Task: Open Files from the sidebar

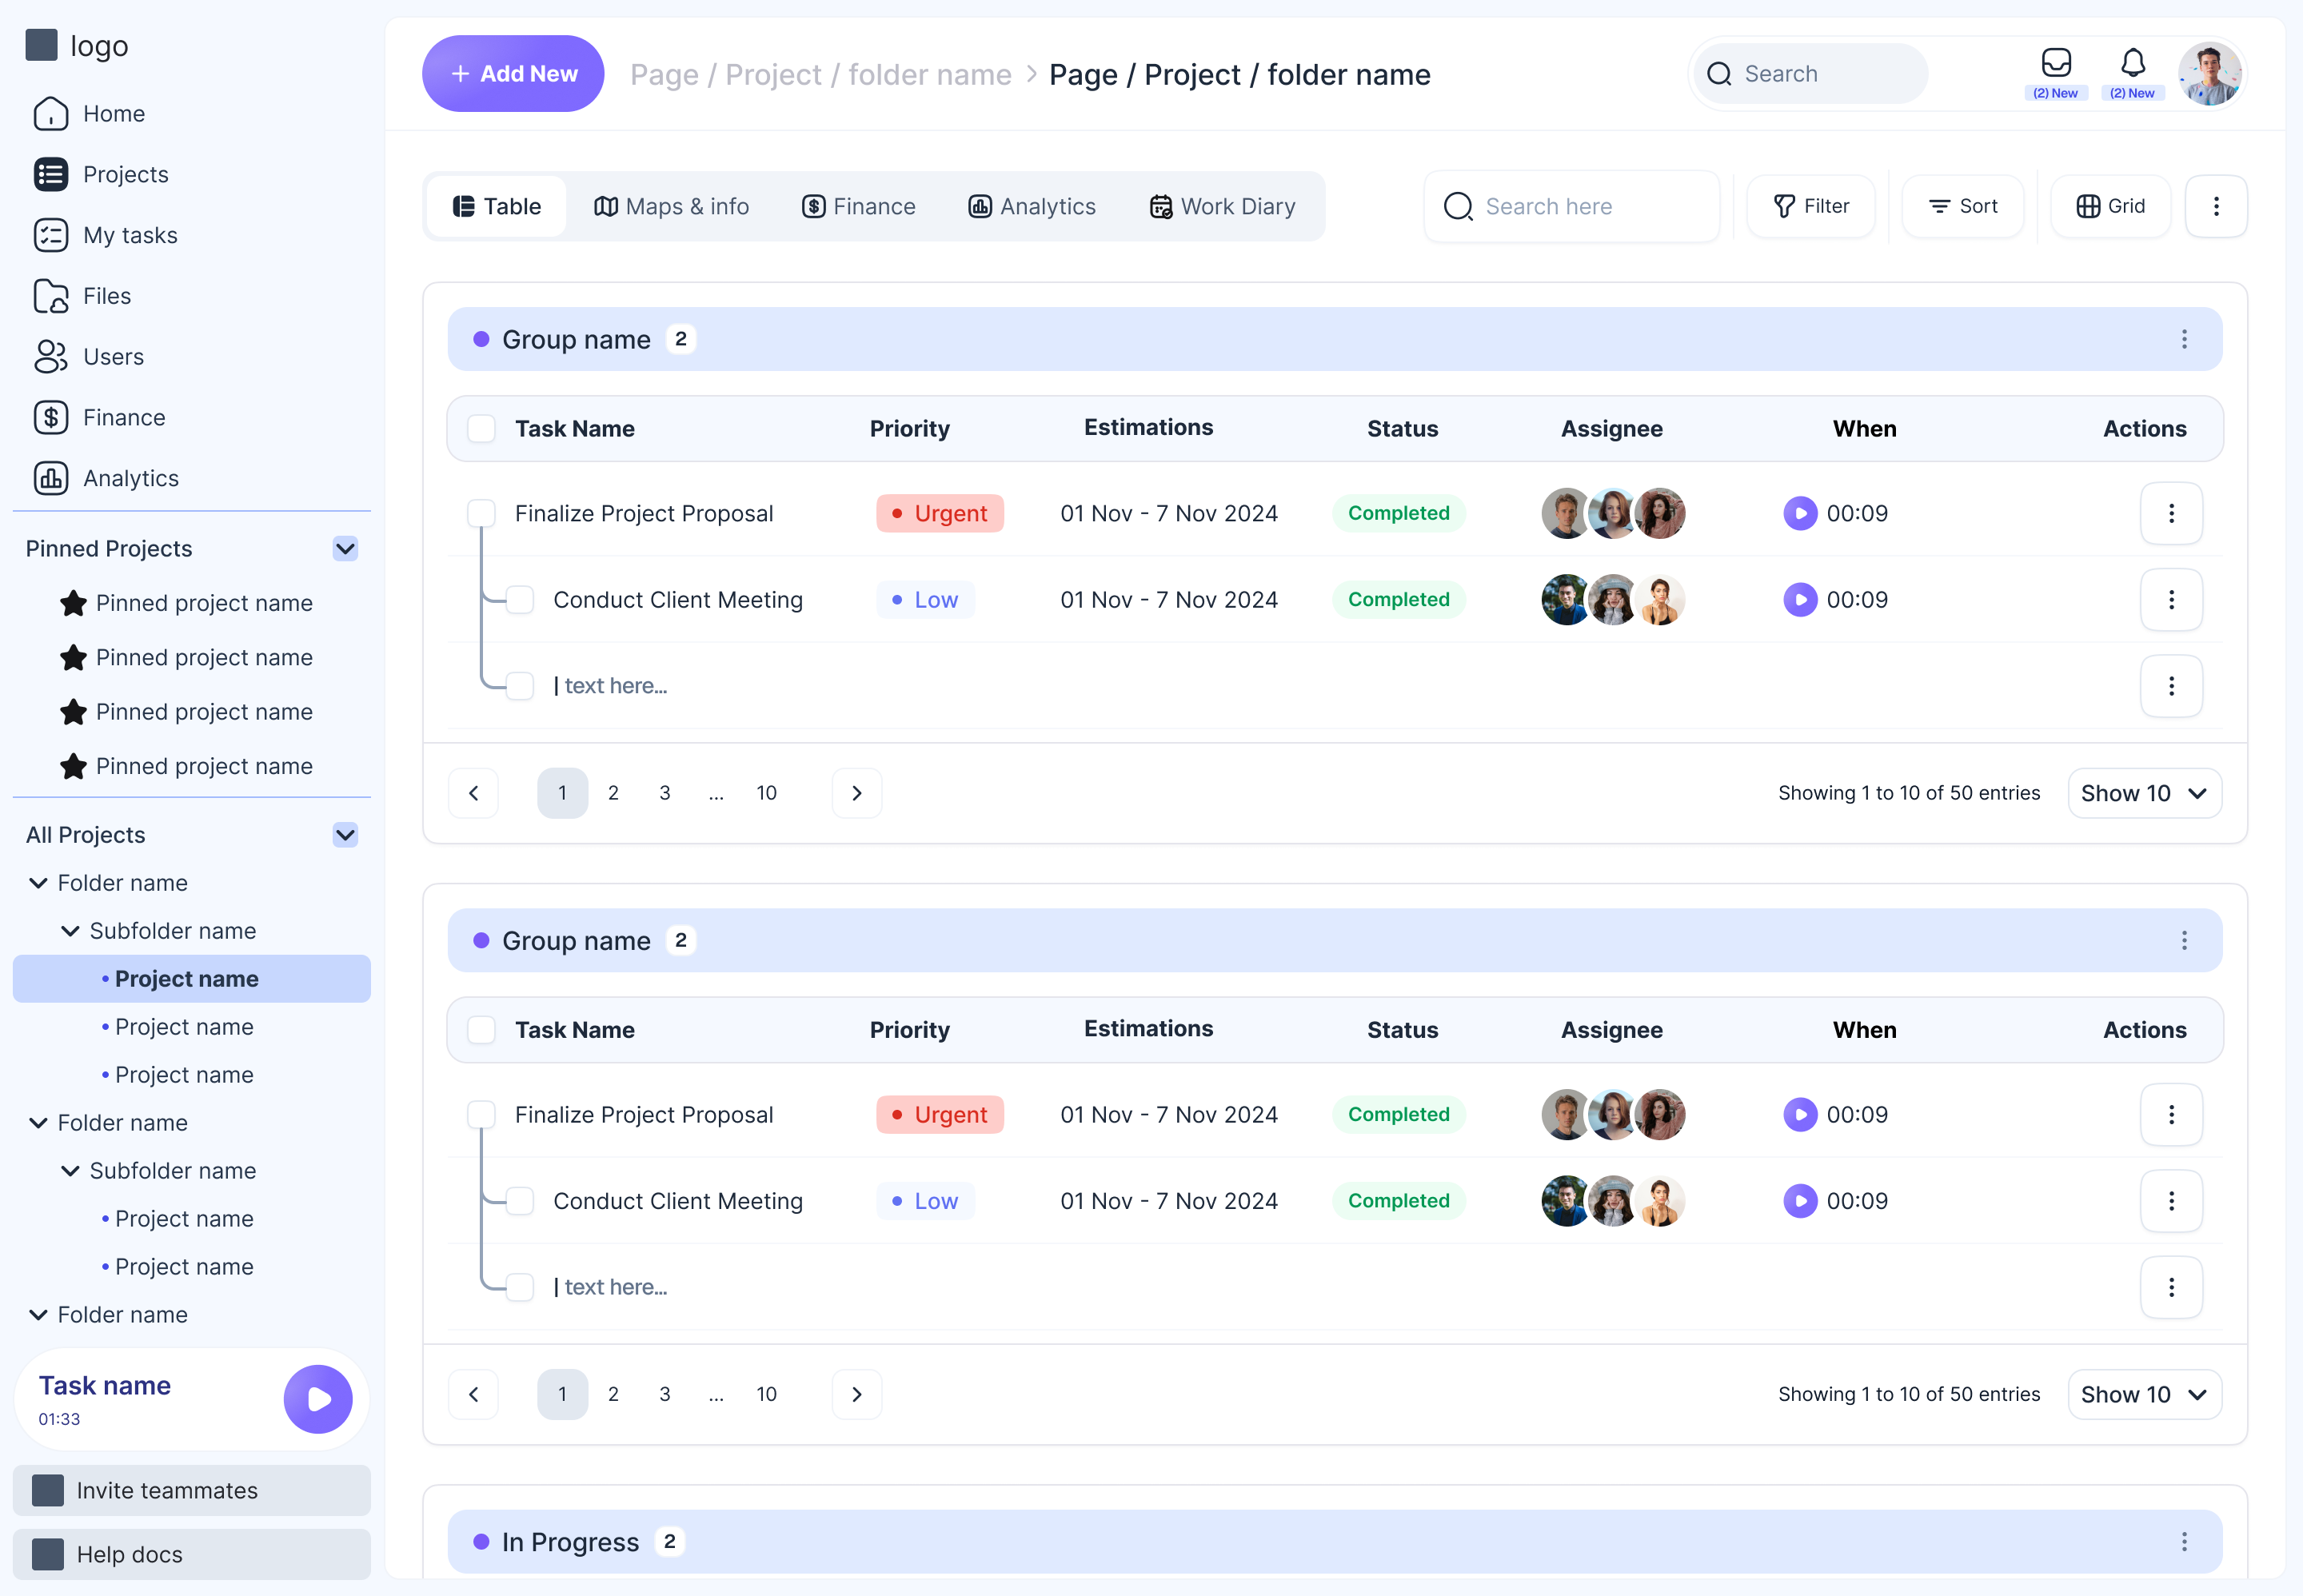Action: click(x=82, y=296)
